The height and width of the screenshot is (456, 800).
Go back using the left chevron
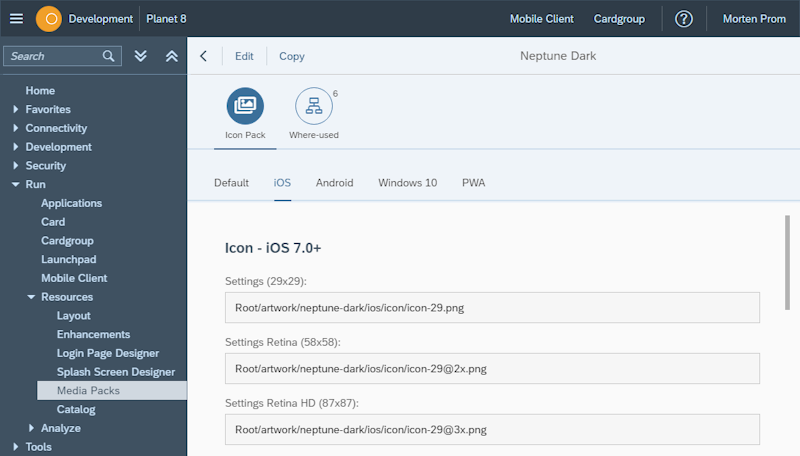[204, 56]
